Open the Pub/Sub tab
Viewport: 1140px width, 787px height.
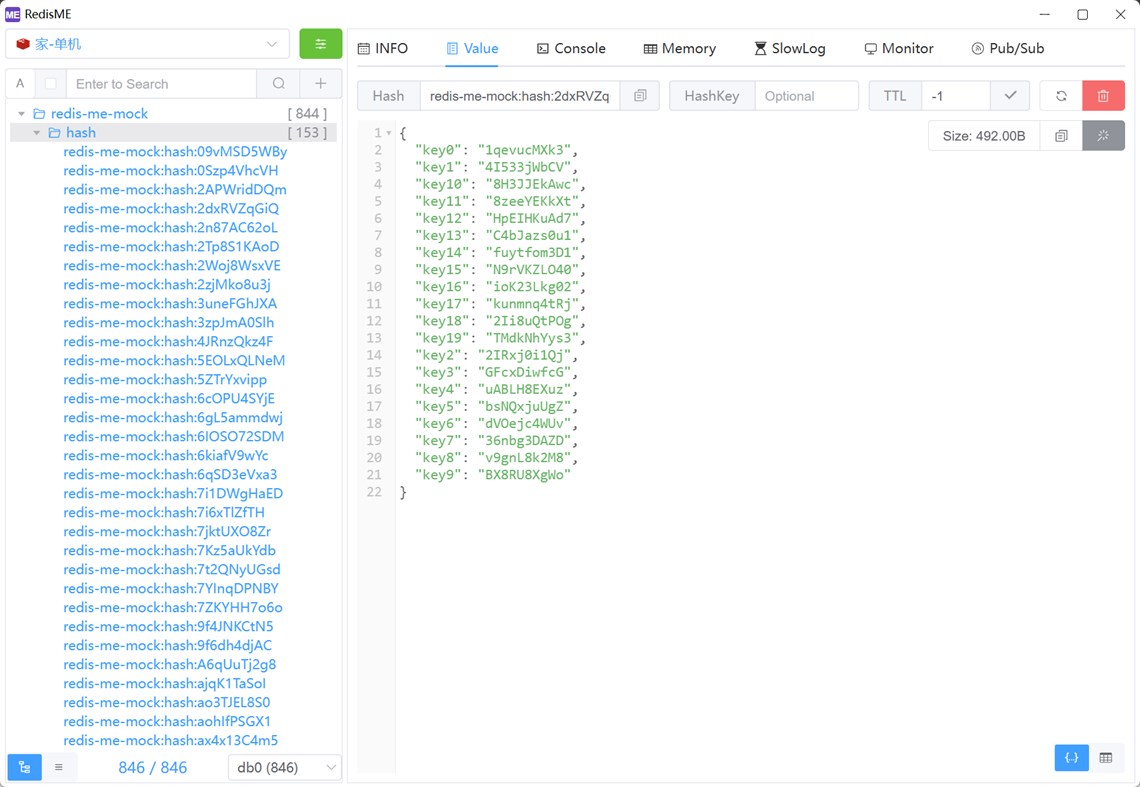click(x=1008, y=49)
